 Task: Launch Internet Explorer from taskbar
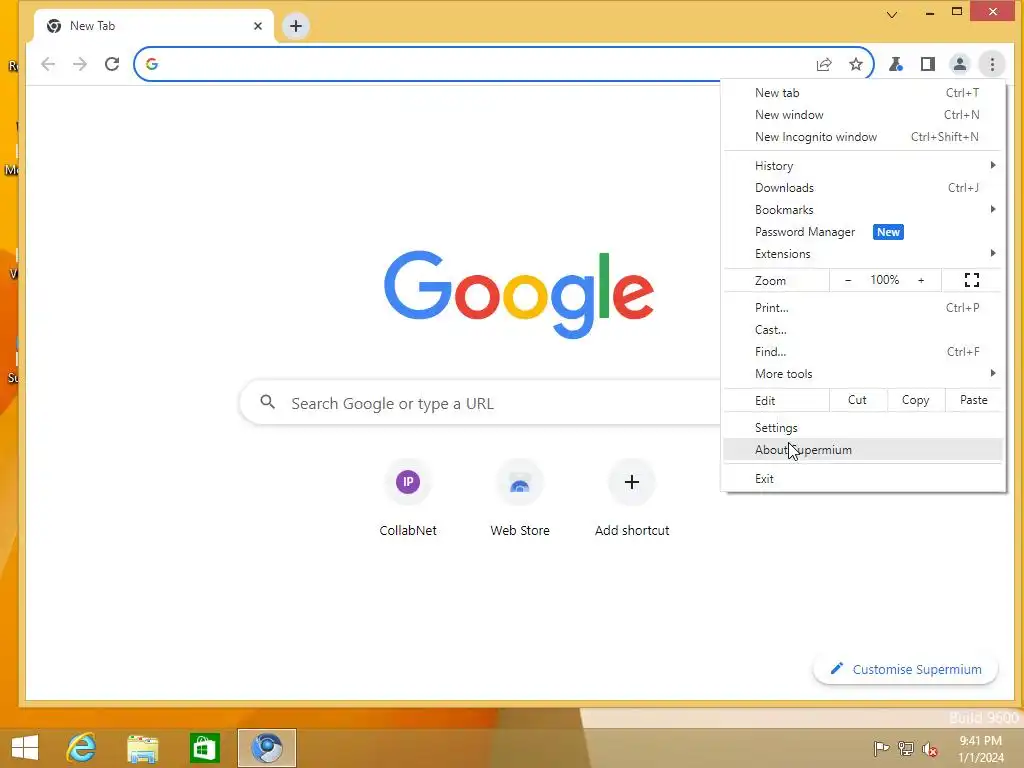82,748
